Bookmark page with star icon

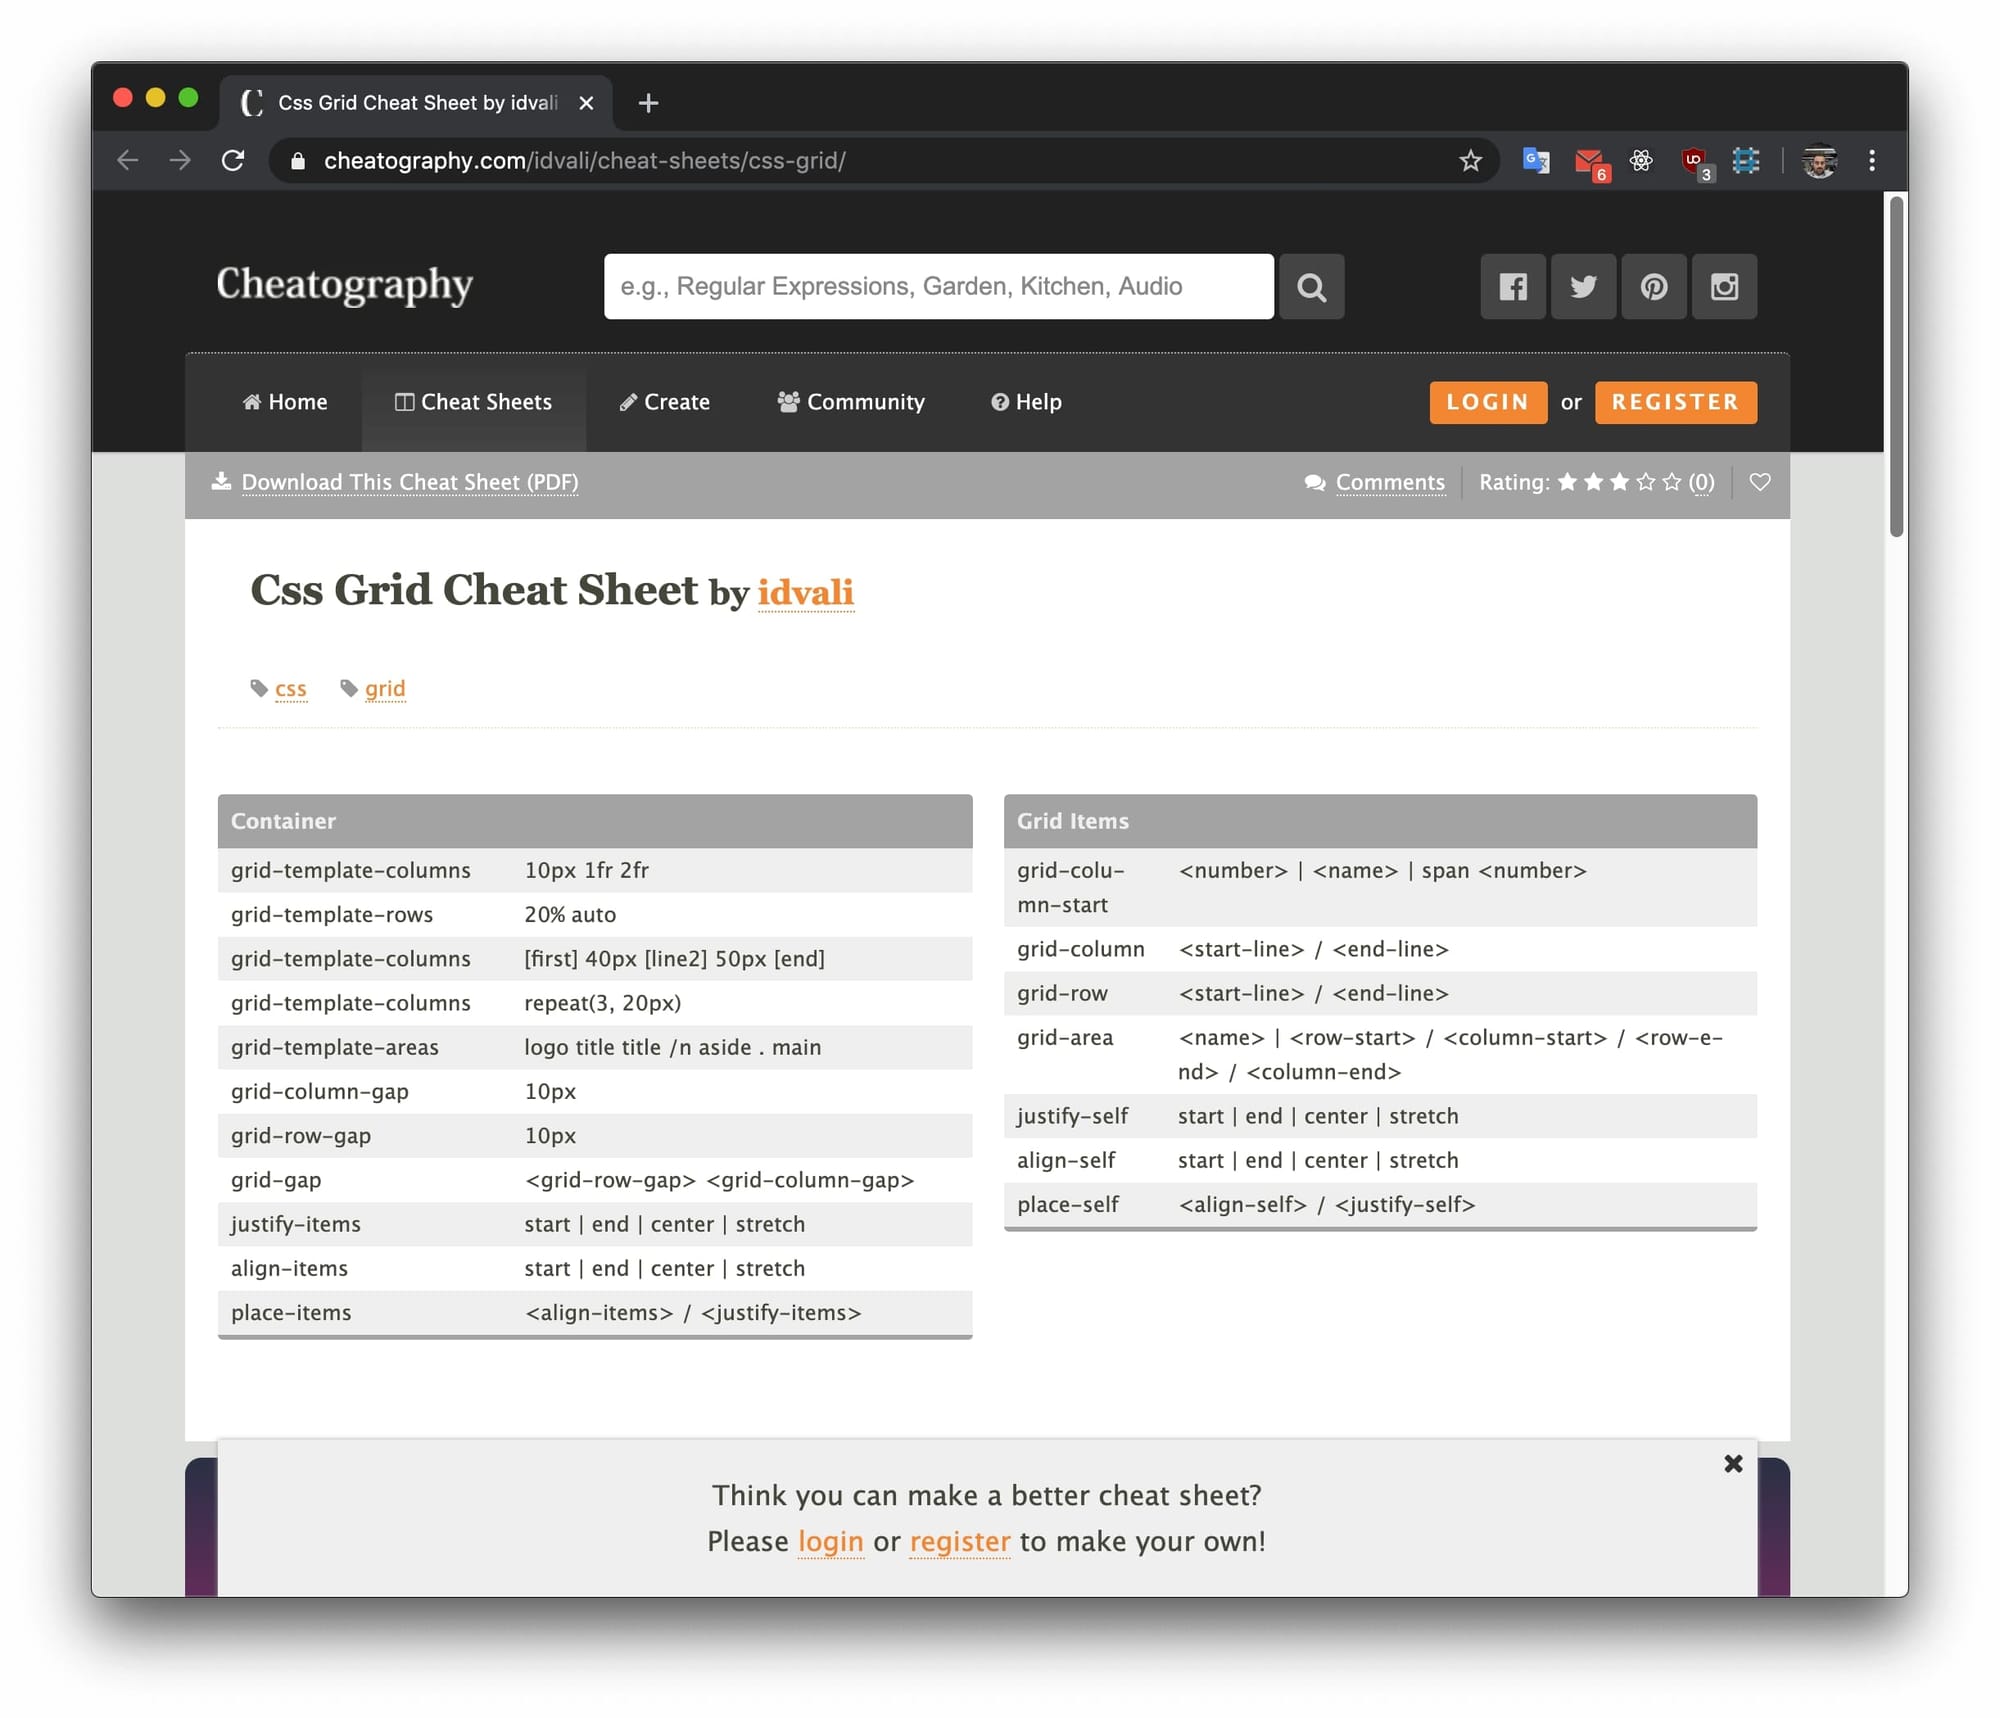coord(1469,161)
